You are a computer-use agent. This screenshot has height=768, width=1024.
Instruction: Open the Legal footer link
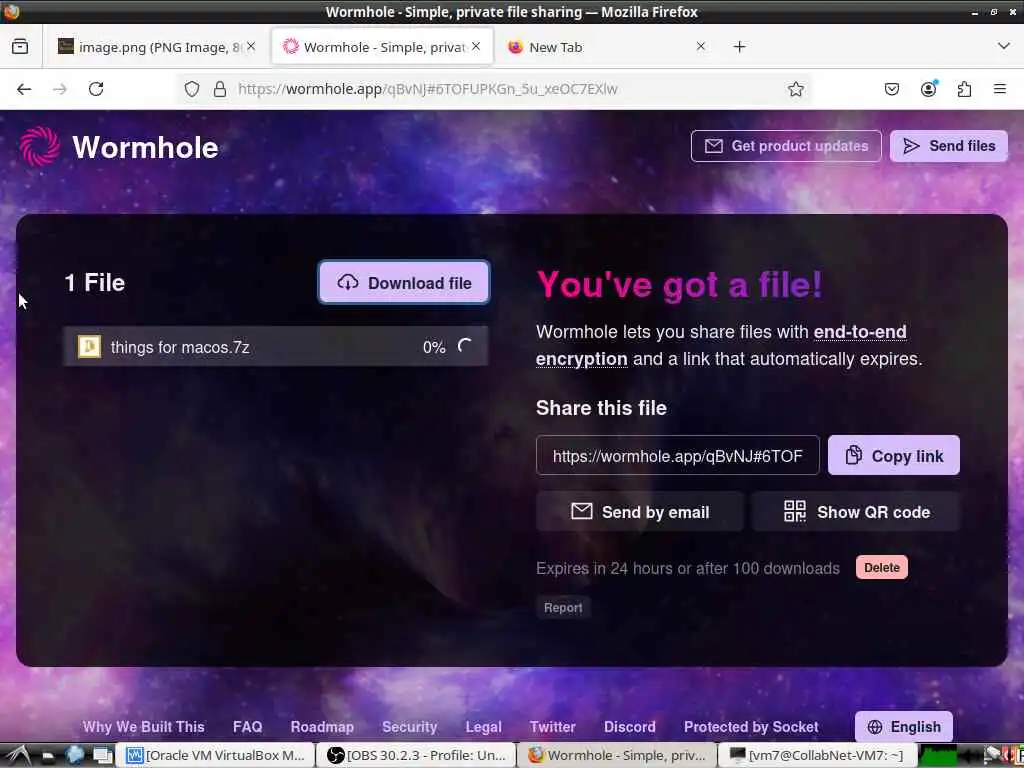[x=483, y=727]
